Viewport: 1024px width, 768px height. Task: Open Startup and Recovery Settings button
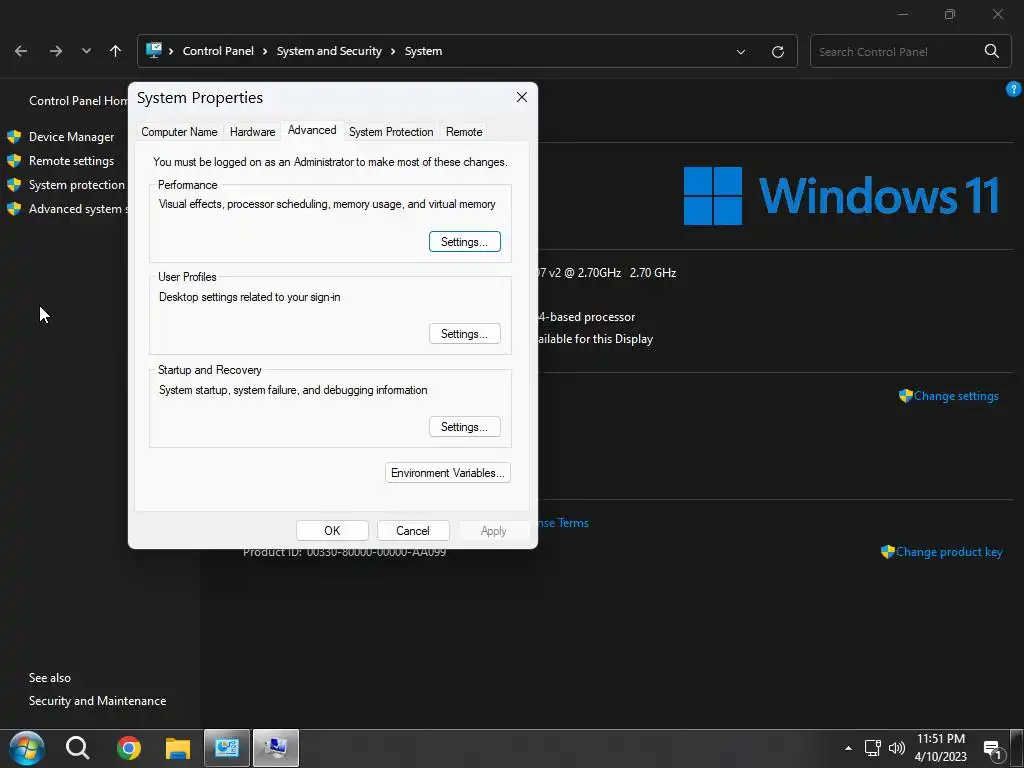pyautogui.click(x=465, y=426)
